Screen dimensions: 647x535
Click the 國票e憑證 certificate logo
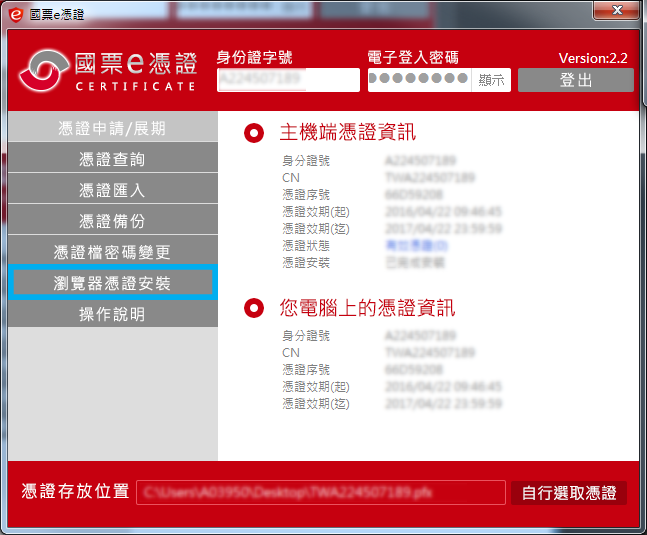(107, 71)
